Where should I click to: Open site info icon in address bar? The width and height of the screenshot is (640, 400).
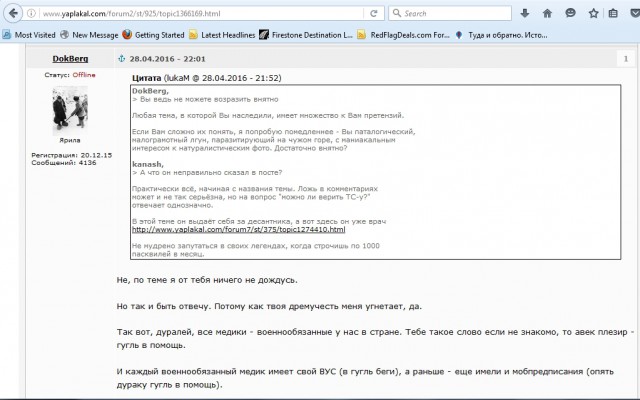tap(31, 13)
